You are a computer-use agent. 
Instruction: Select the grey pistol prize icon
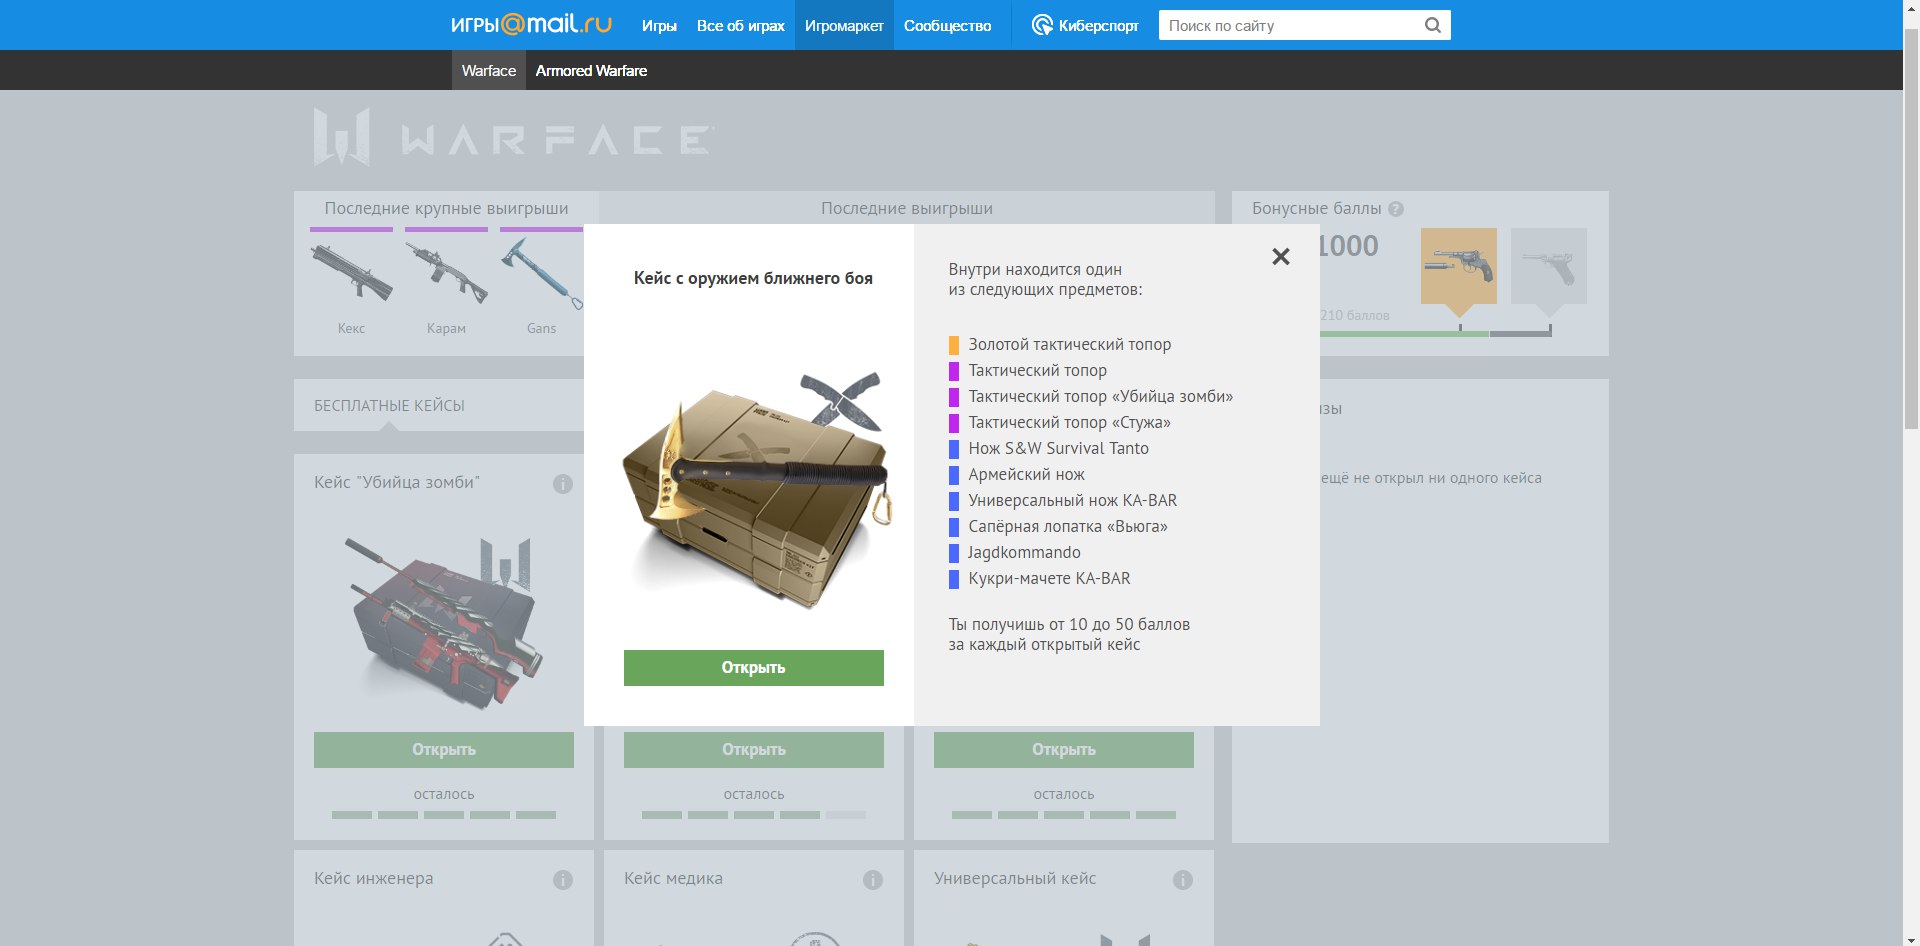[1549, 266]
